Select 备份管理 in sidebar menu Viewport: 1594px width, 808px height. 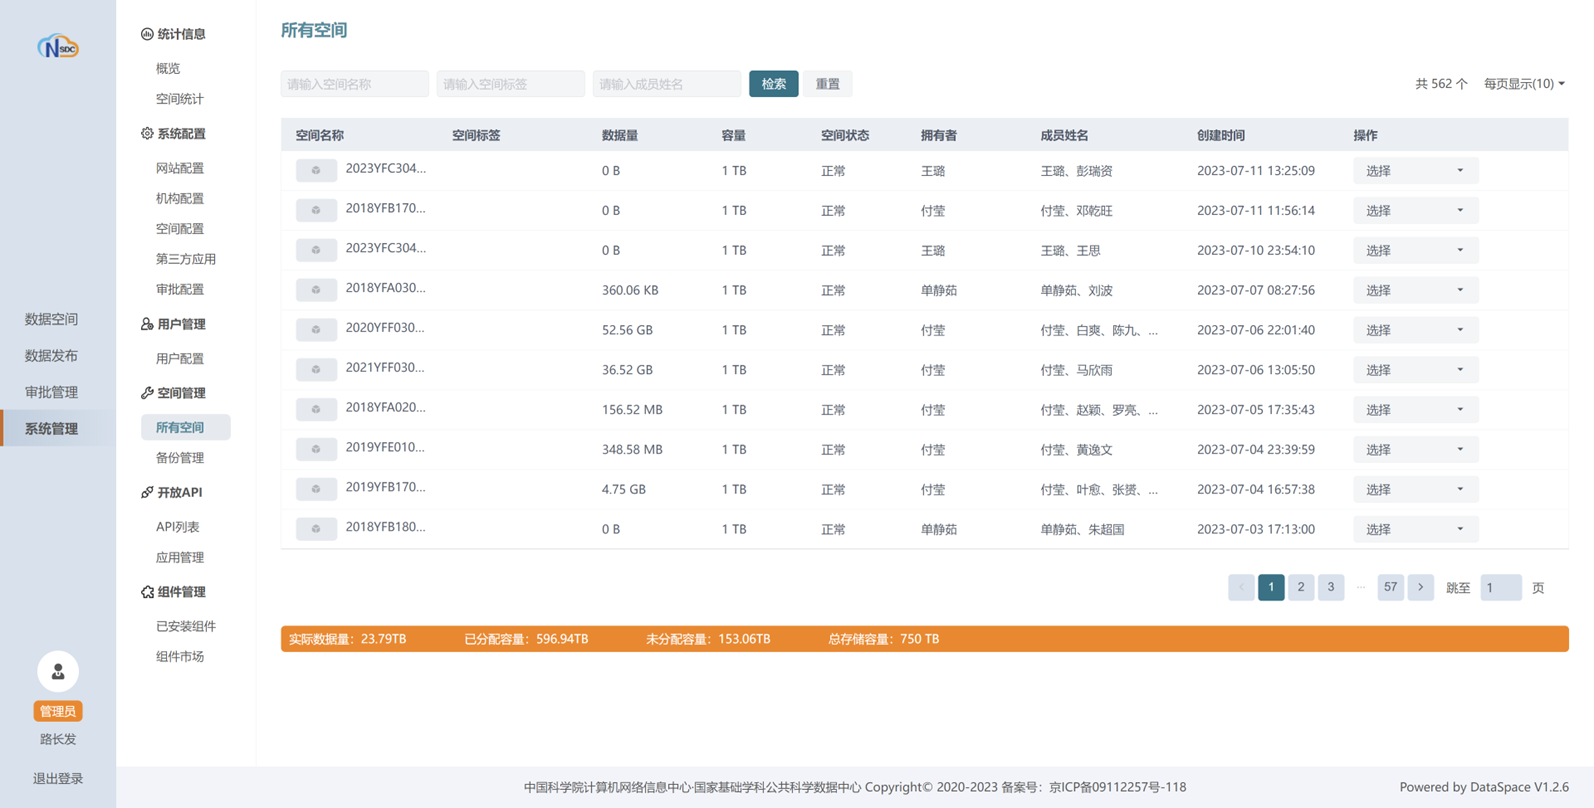pos(180,458)
